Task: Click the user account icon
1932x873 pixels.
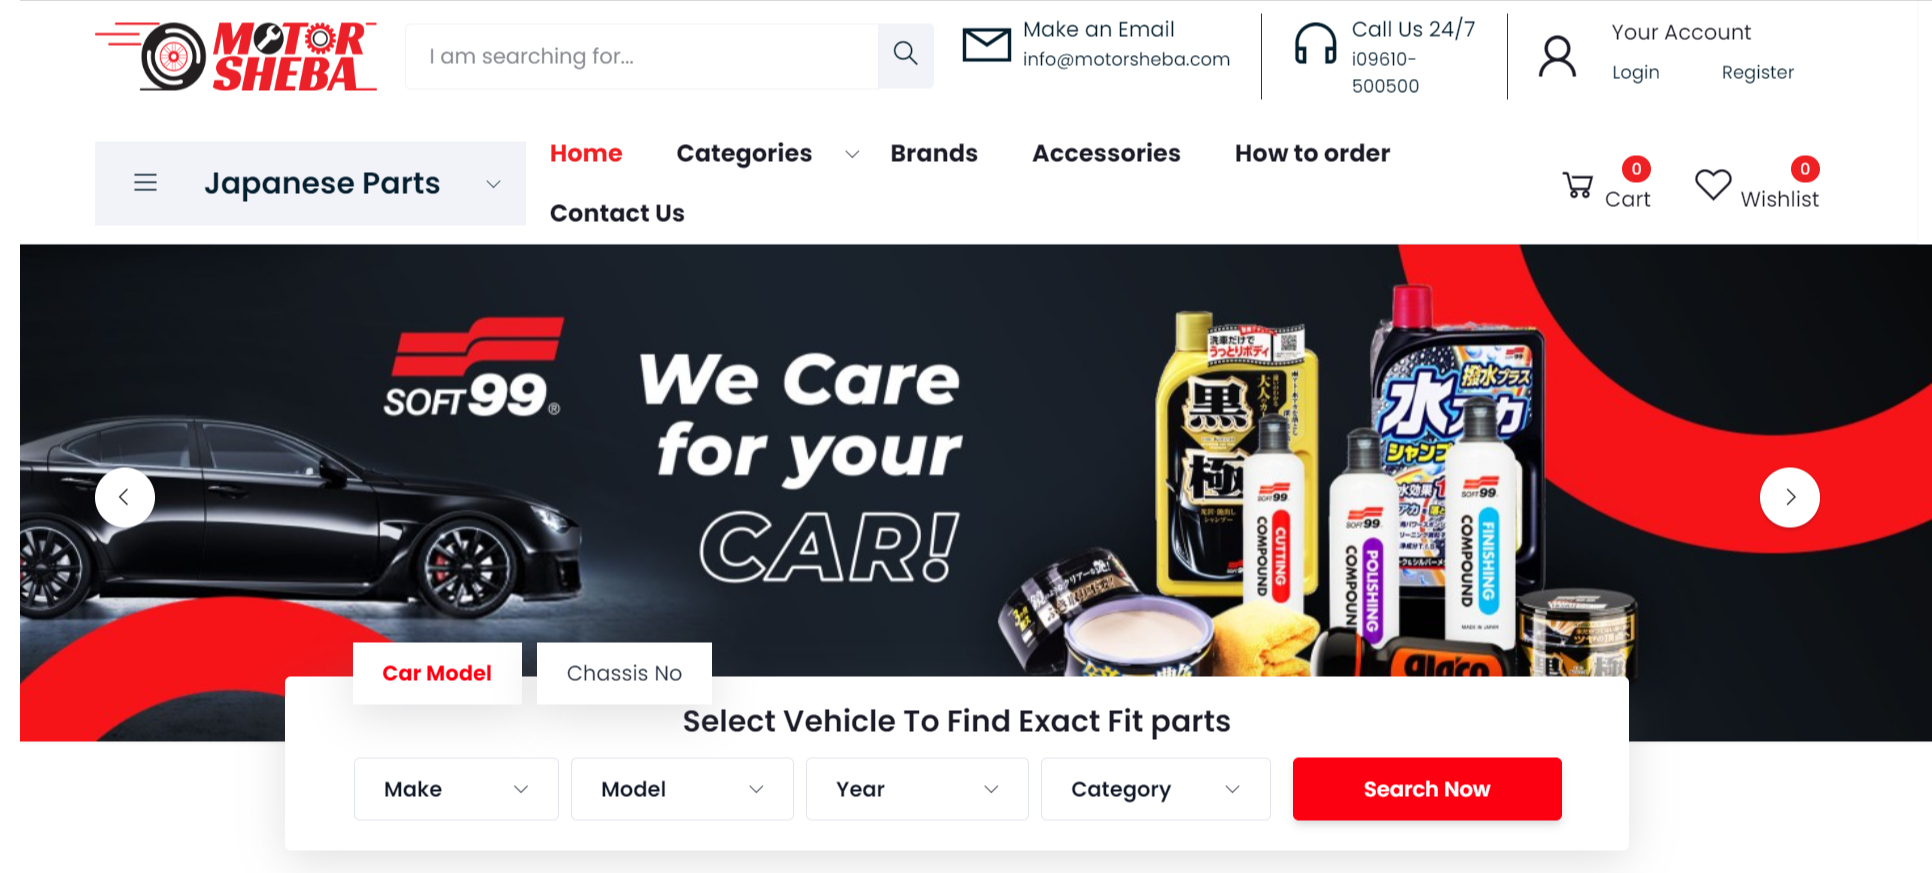Action: 1557,57
